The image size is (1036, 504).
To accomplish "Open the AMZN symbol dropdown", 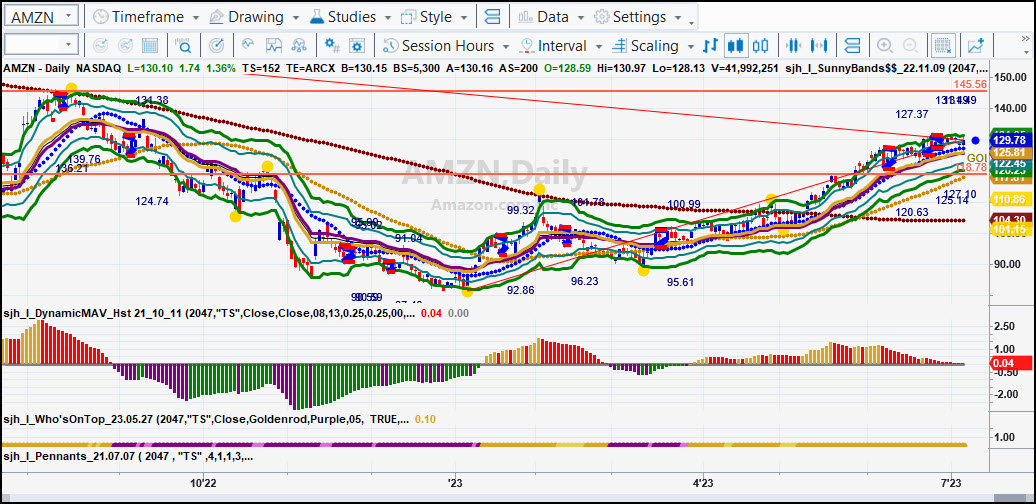I will 69,16.
